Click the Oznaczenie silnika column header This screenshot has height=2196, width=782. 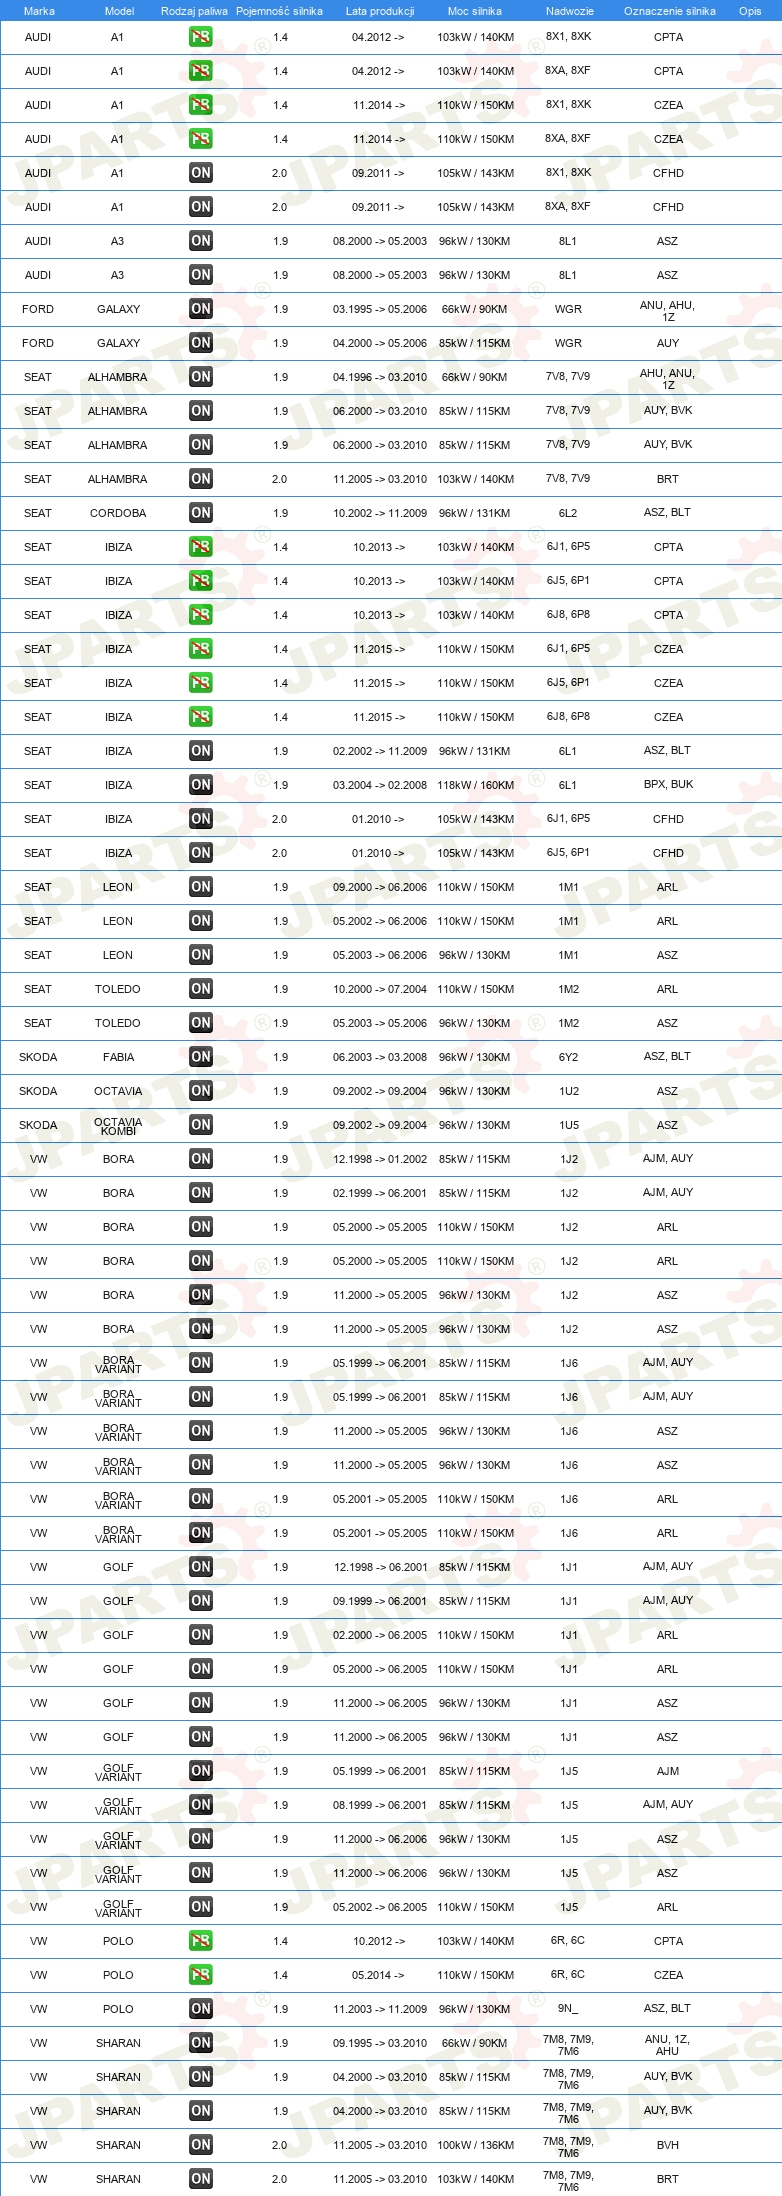[669, 11]
